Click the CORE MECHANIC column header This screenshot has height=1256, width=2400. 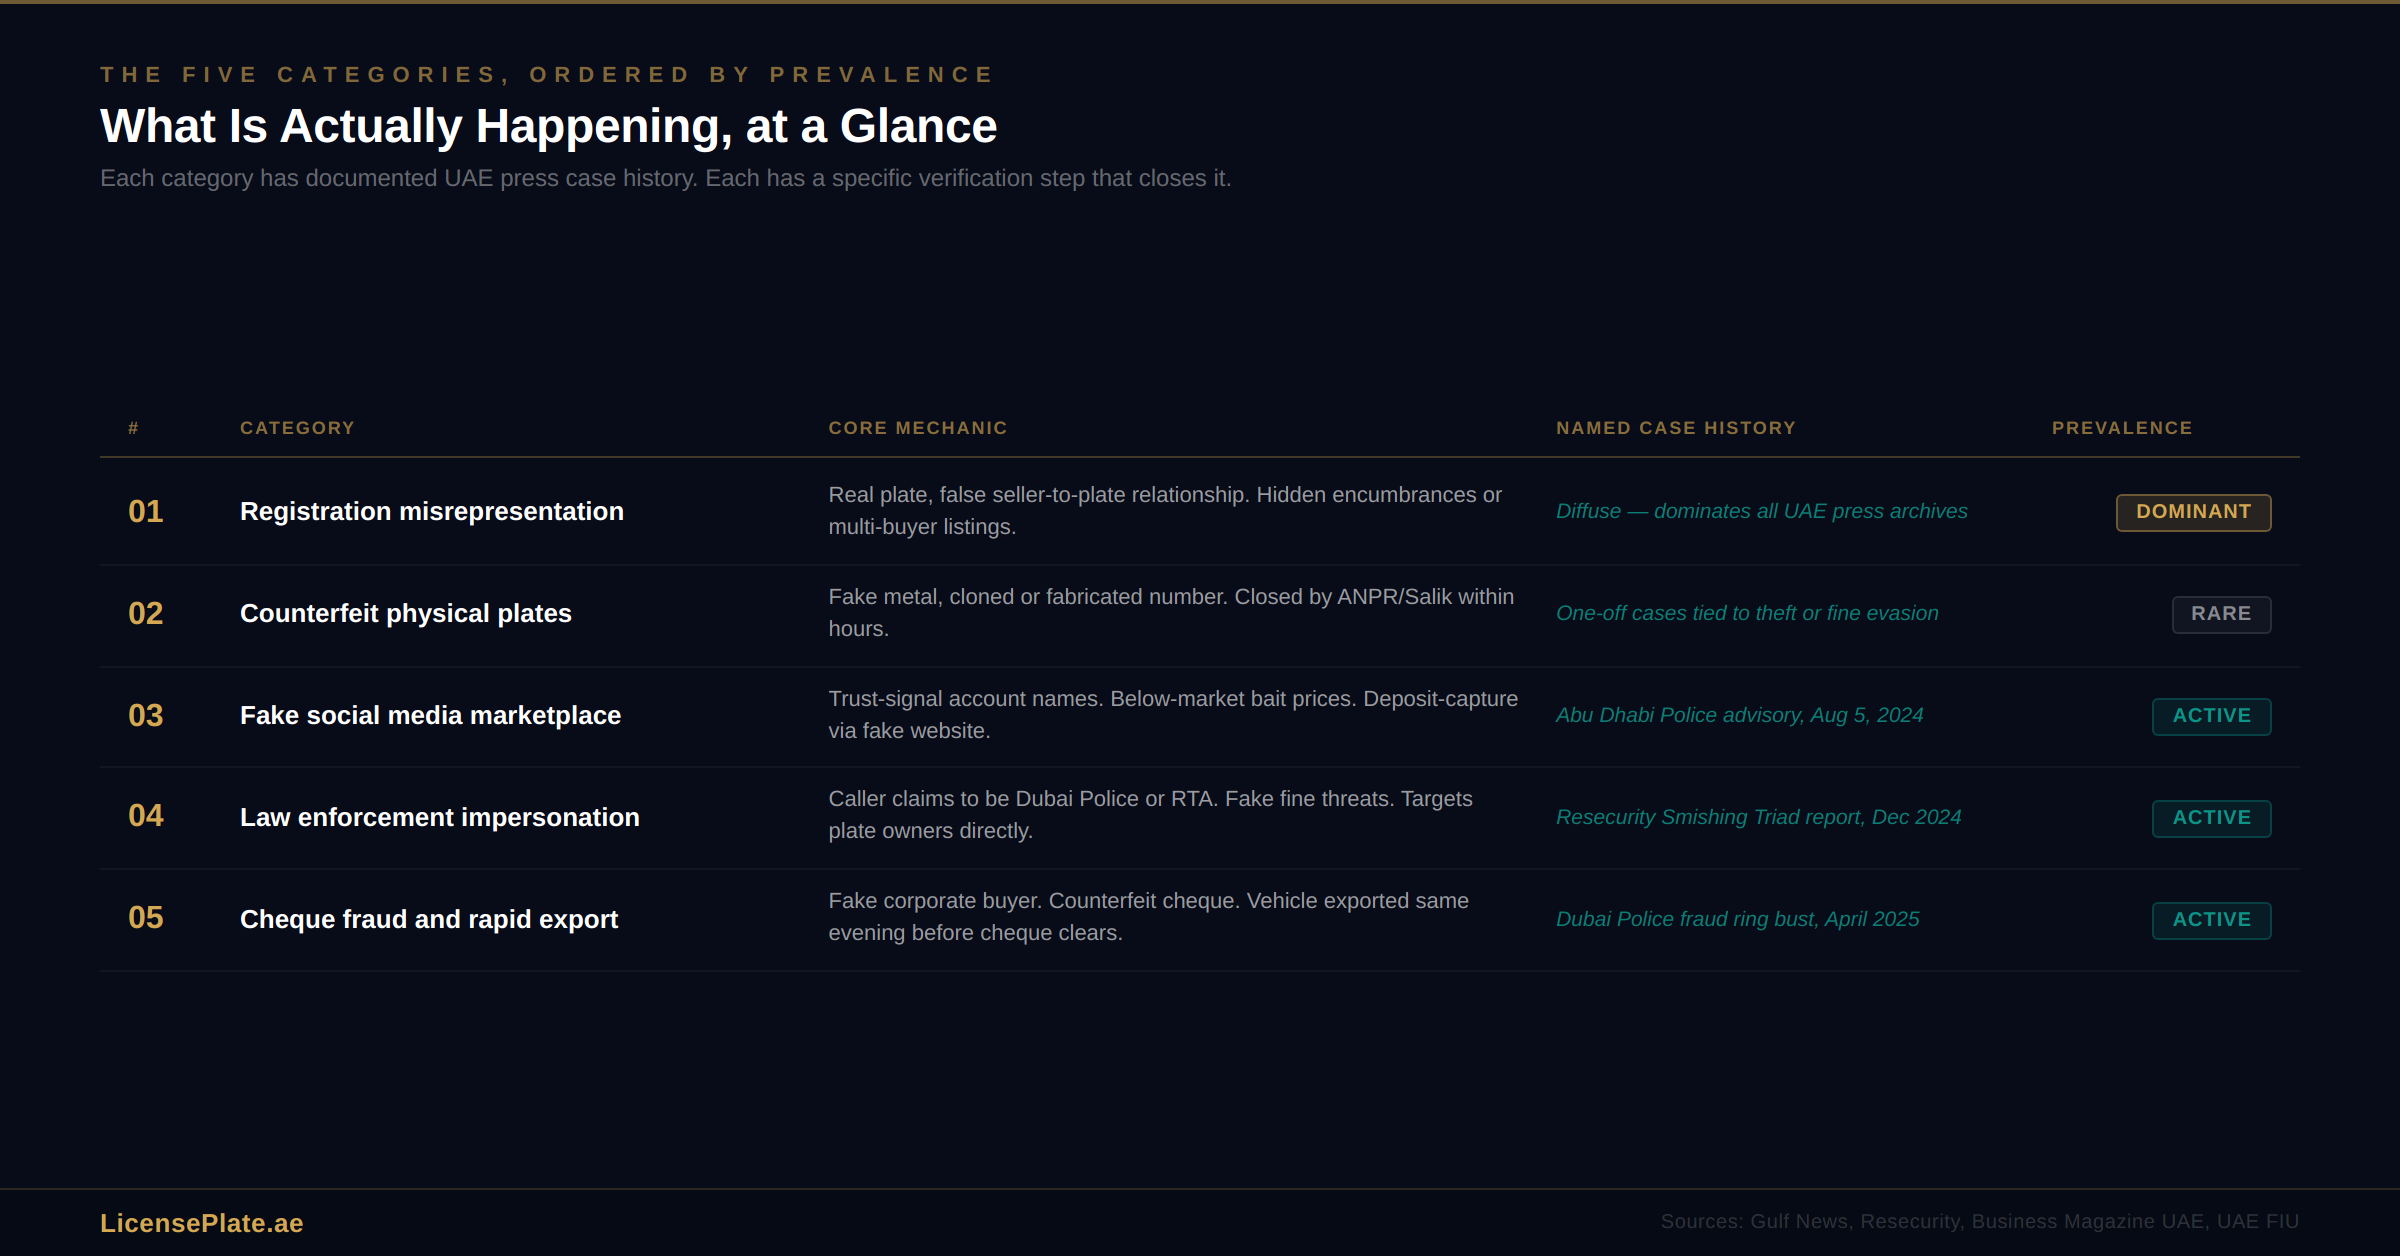(x=917, y=428)
